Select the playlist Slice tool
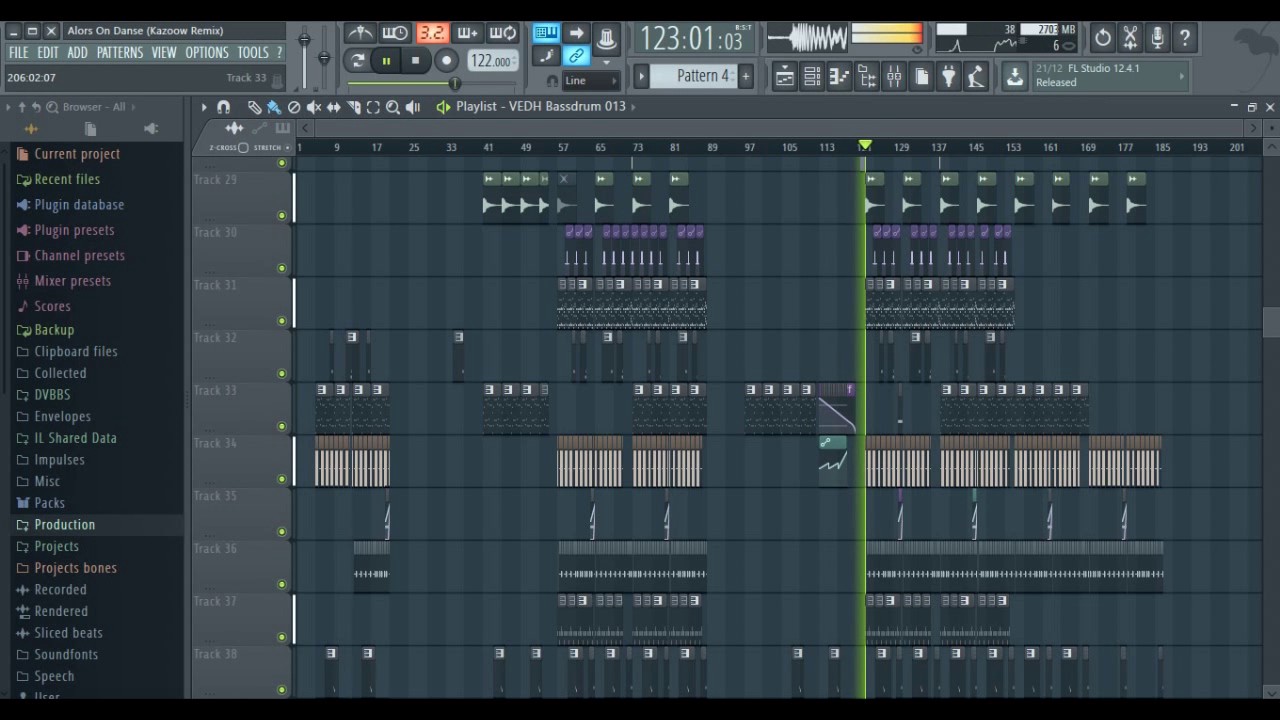This screenshot has width=1280, height=720. 354,107
